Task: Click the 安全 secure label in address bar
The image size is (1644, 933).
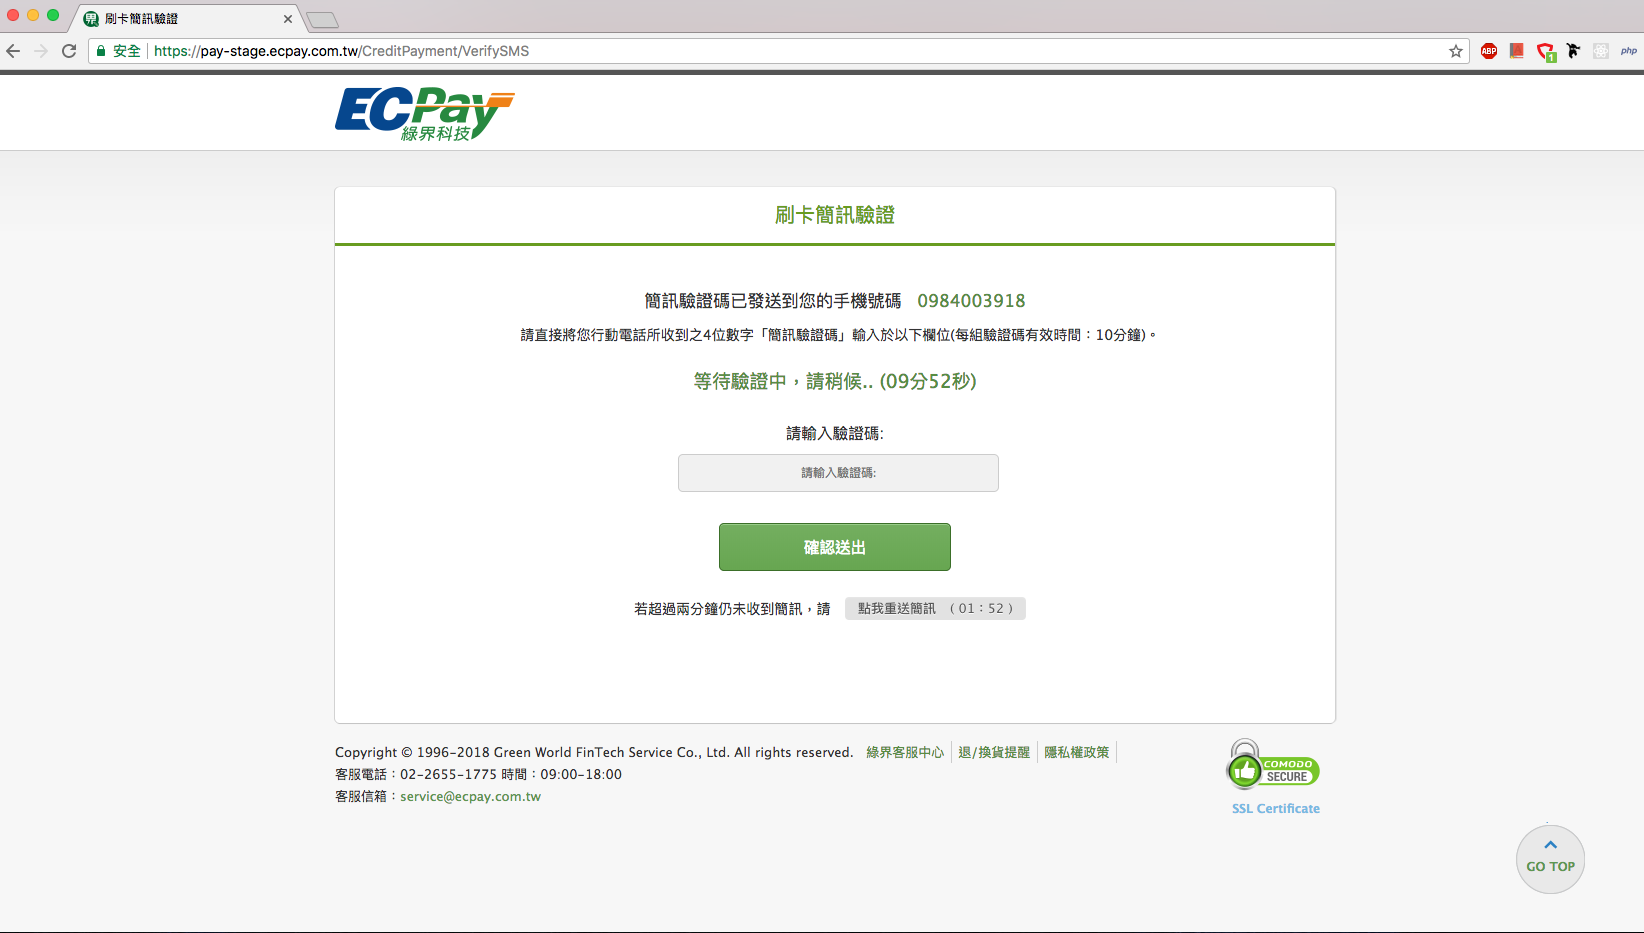Action: (127, 51)
